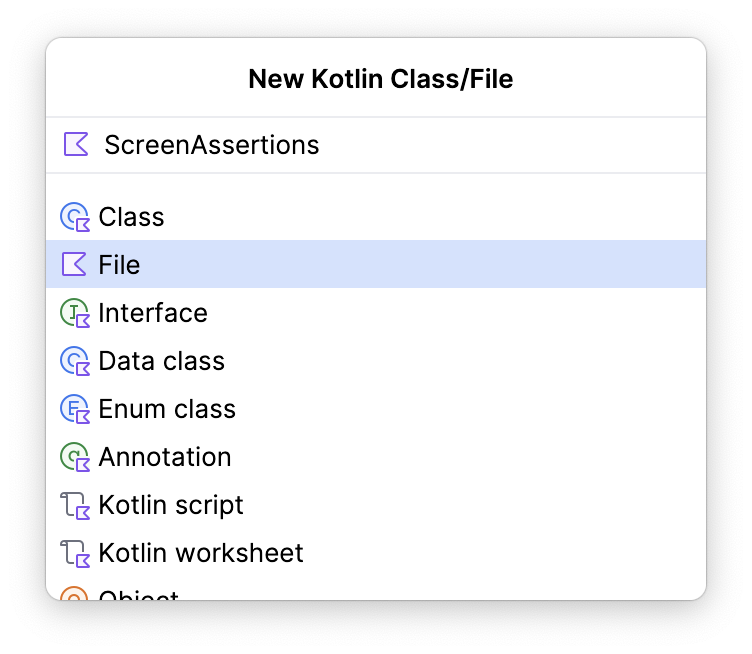Select the Data class entry
The width and height of the screenshot is (752, 654).
click(x=161, y=361)
